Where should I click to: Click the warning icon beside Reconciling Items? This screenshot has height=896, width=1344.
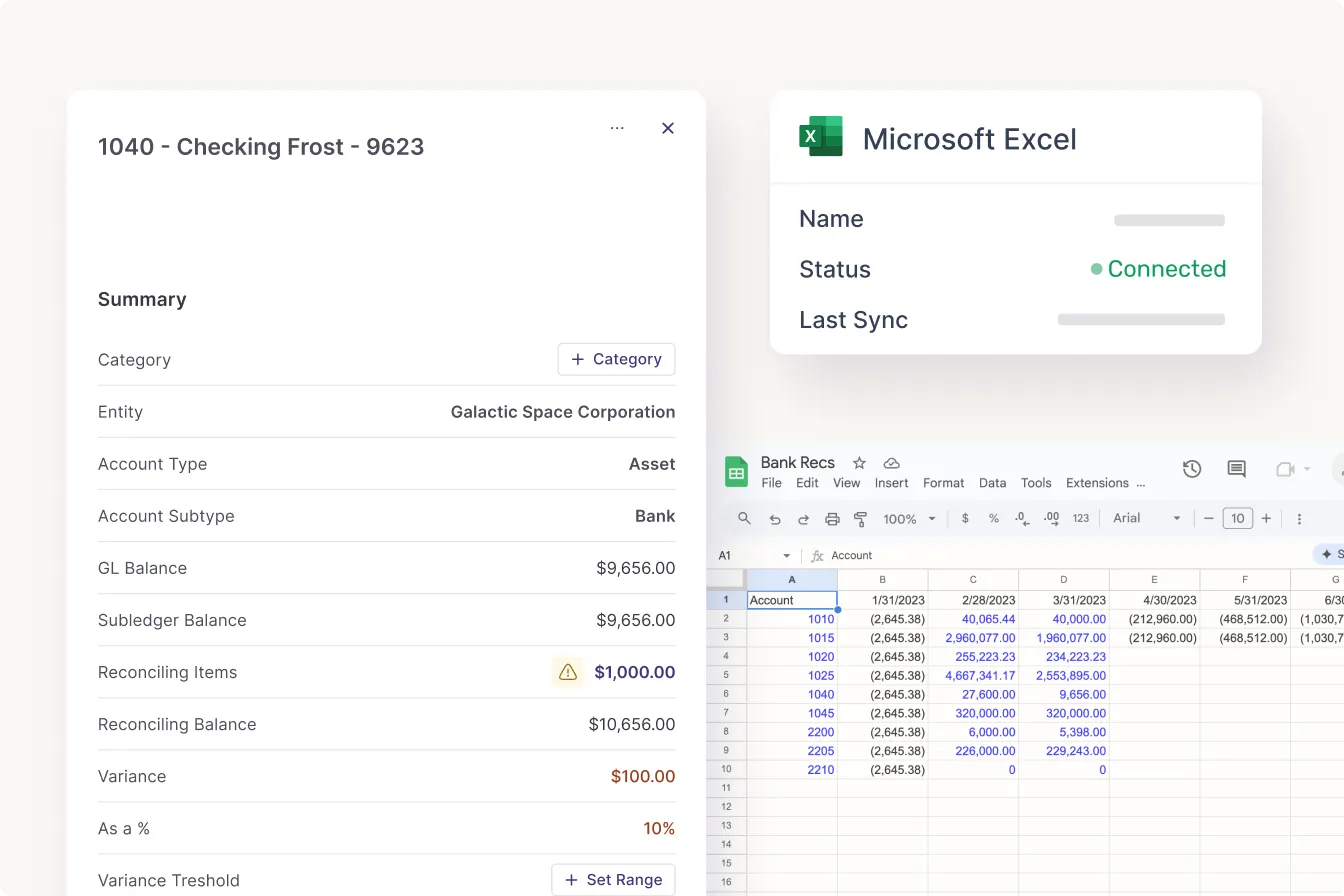568,672
